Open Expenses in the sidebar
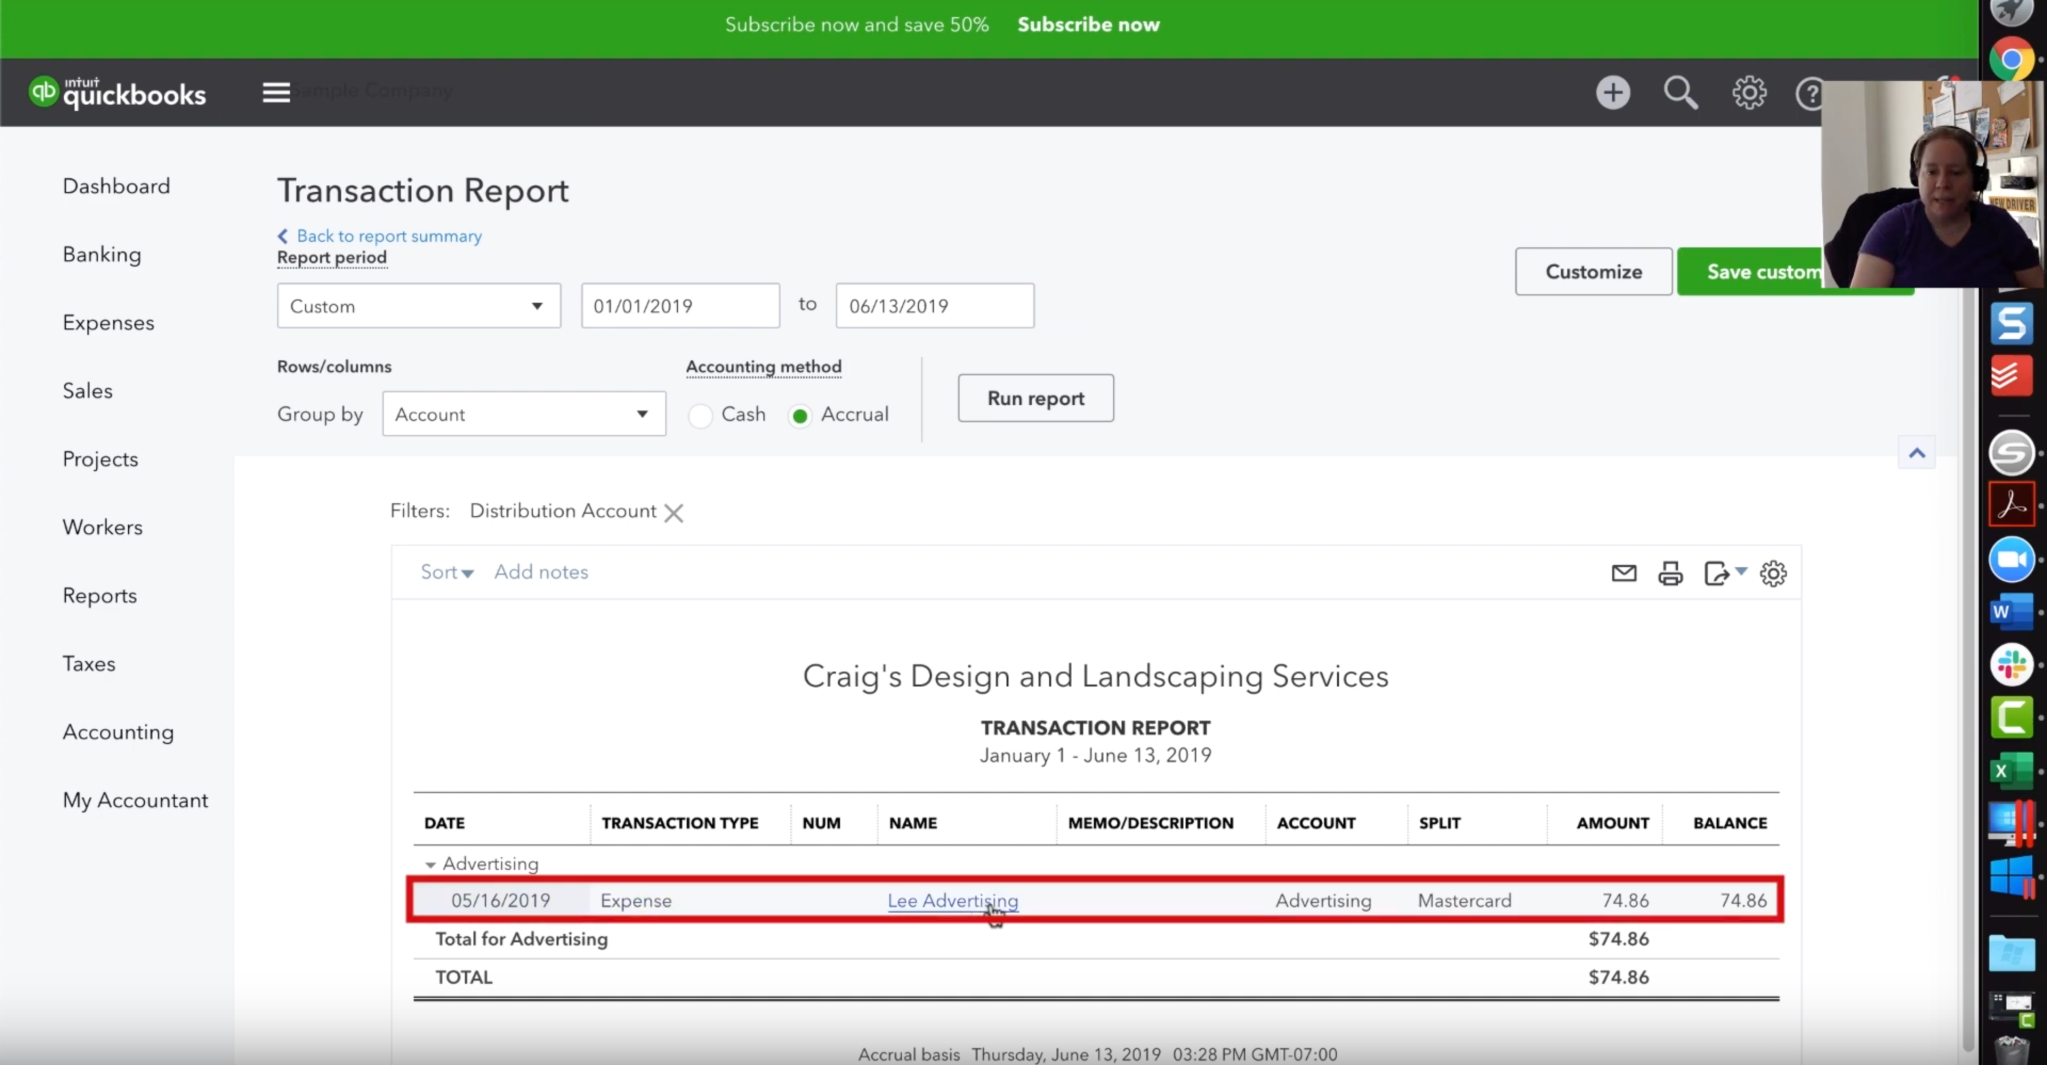Viewport: 2047px width, 1065px height. tap(108, 322)
